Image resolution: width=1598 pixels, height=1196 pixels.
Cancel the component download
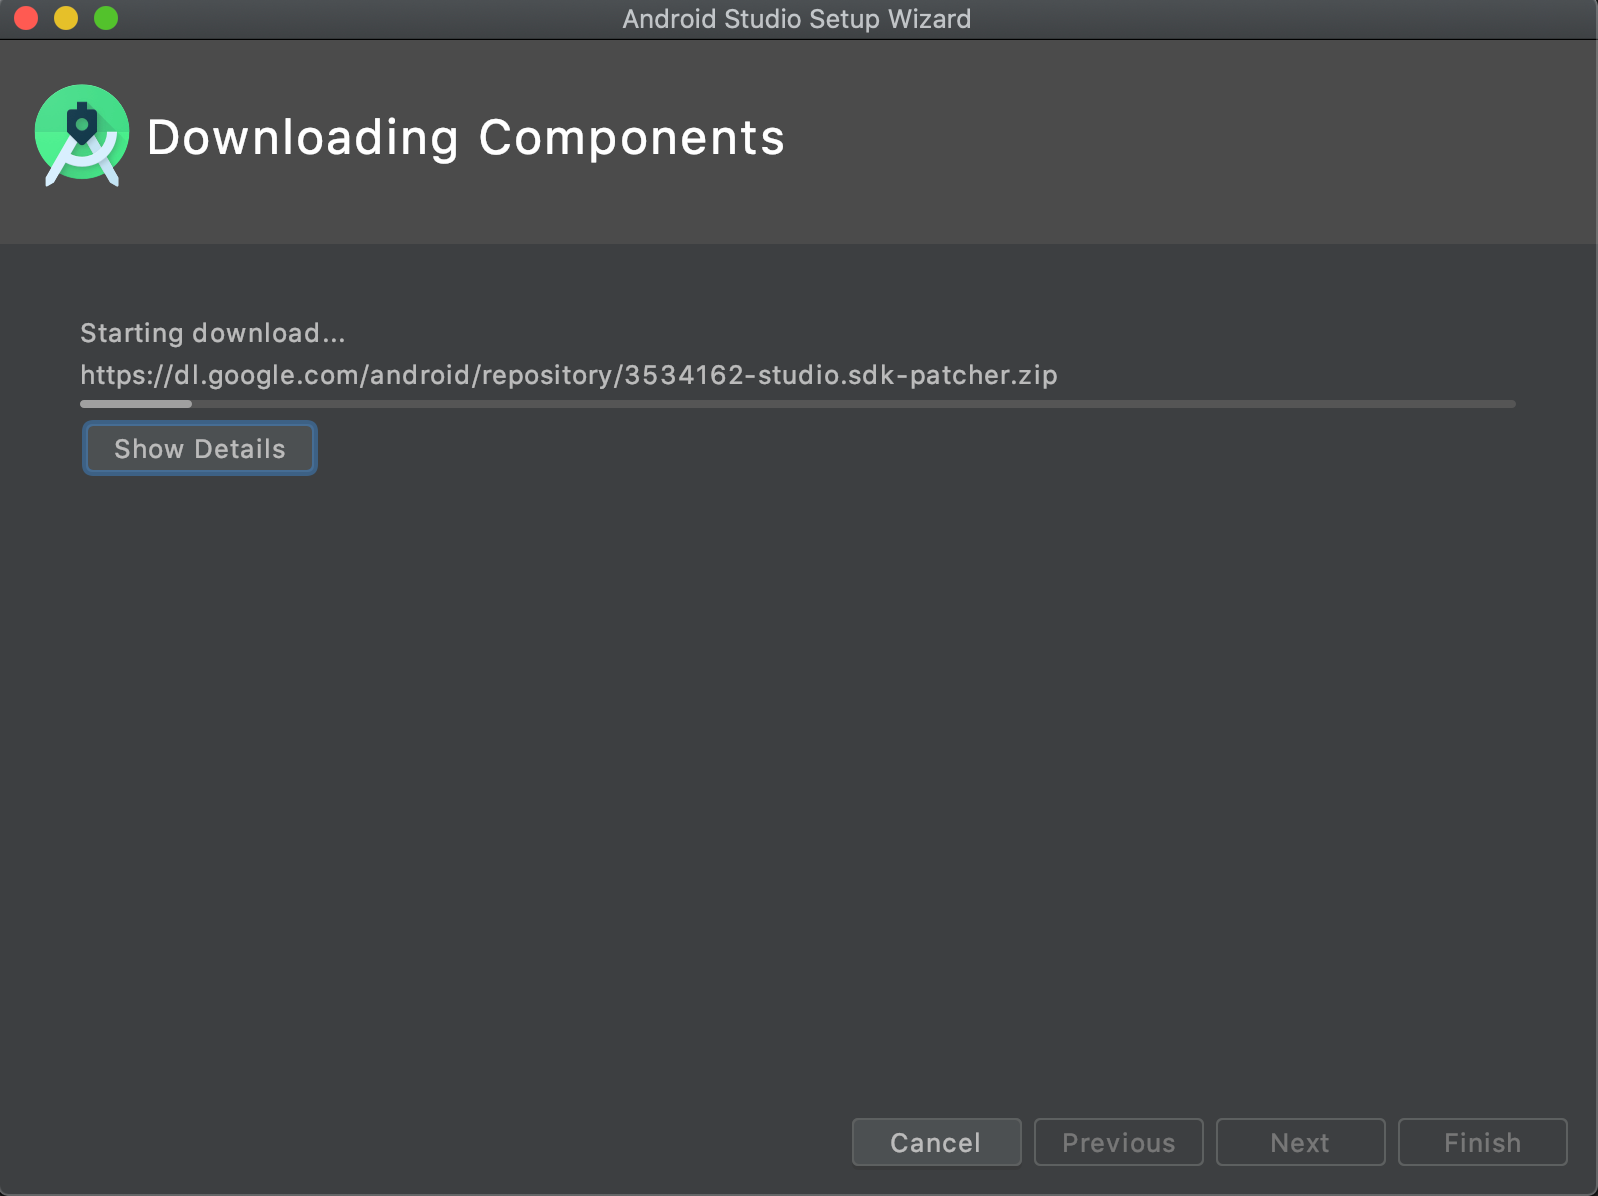pos(936,1142)
